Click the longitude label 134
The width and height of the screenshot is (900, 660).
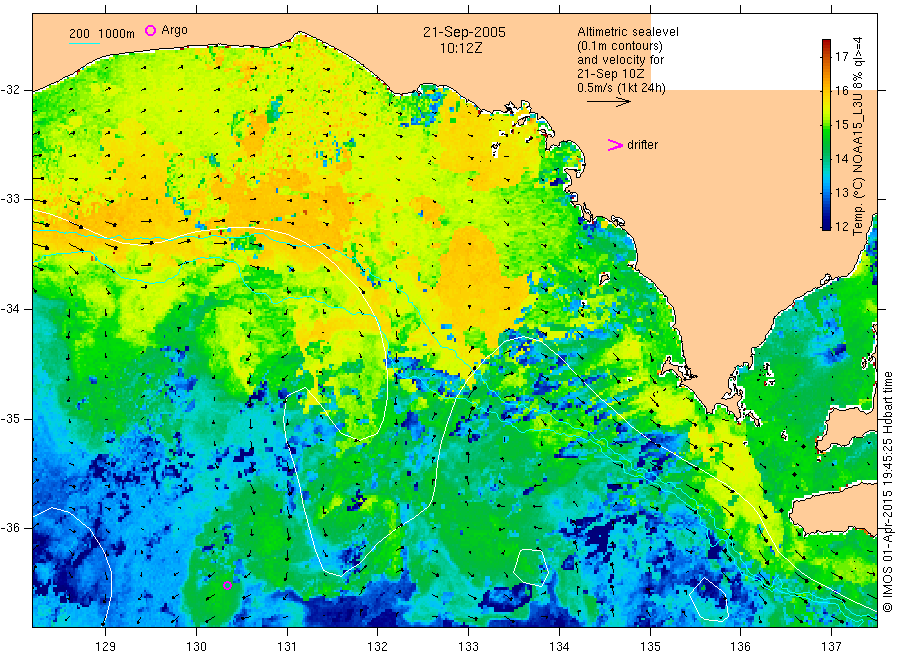coord(559,647)
